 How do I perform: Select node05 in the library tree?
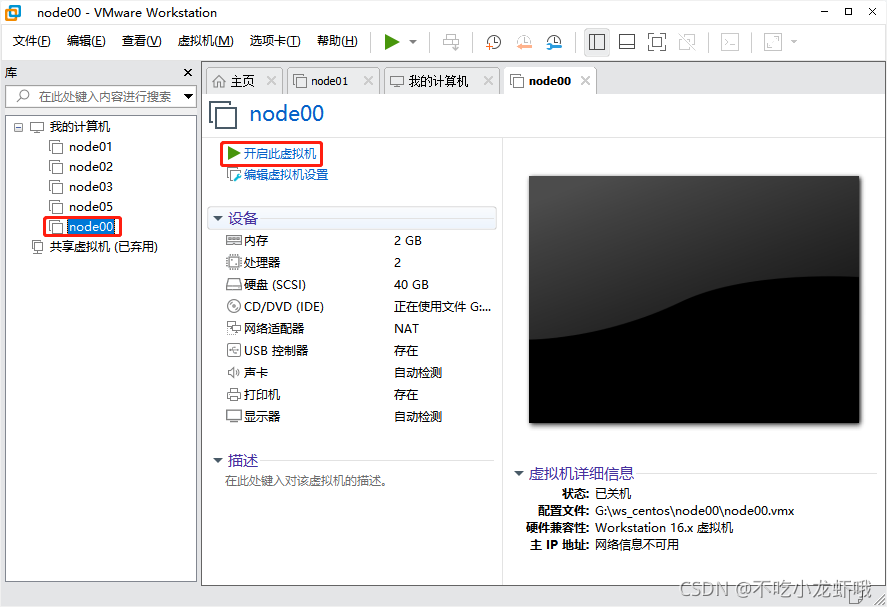click(91, 206)
